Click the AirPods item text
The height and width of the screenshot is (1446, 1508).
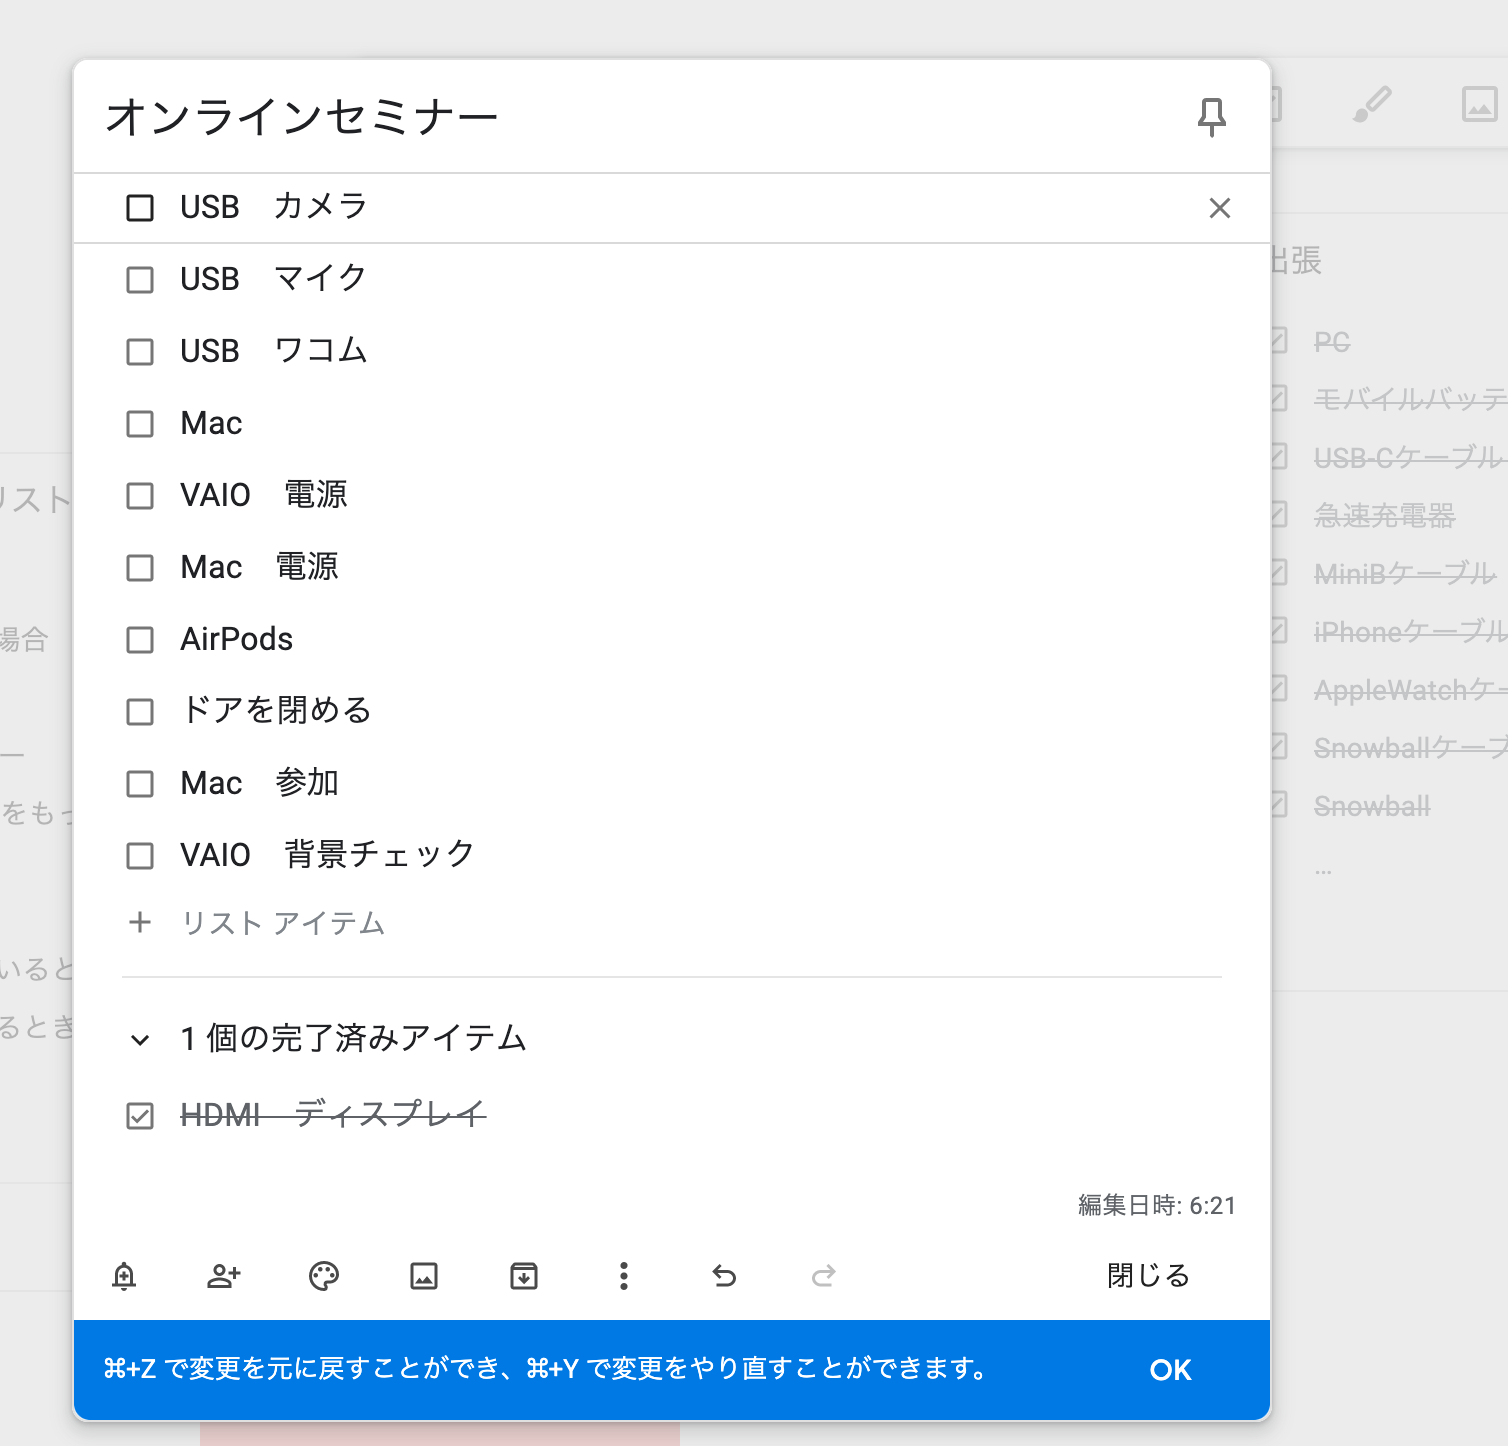click(x=237, y=639)
